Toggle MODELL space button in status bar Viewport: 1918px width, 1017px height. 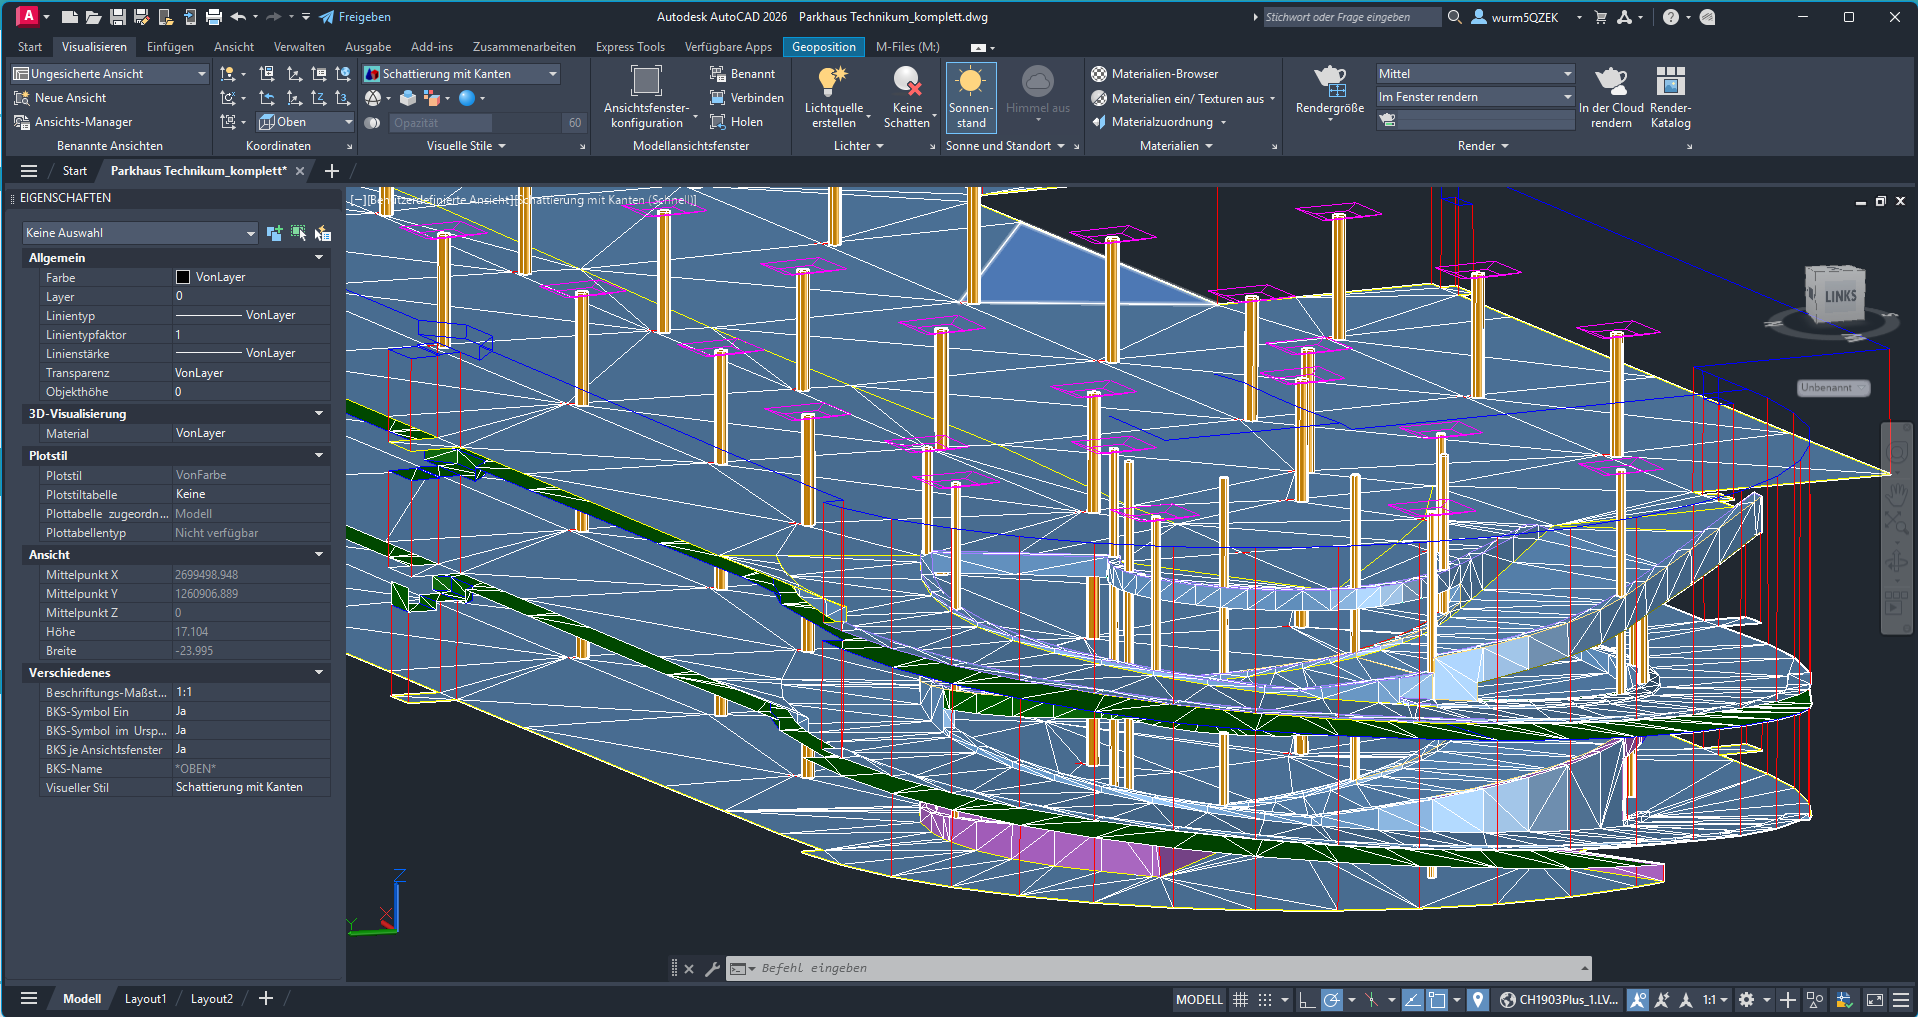(x=1198, y=999)
